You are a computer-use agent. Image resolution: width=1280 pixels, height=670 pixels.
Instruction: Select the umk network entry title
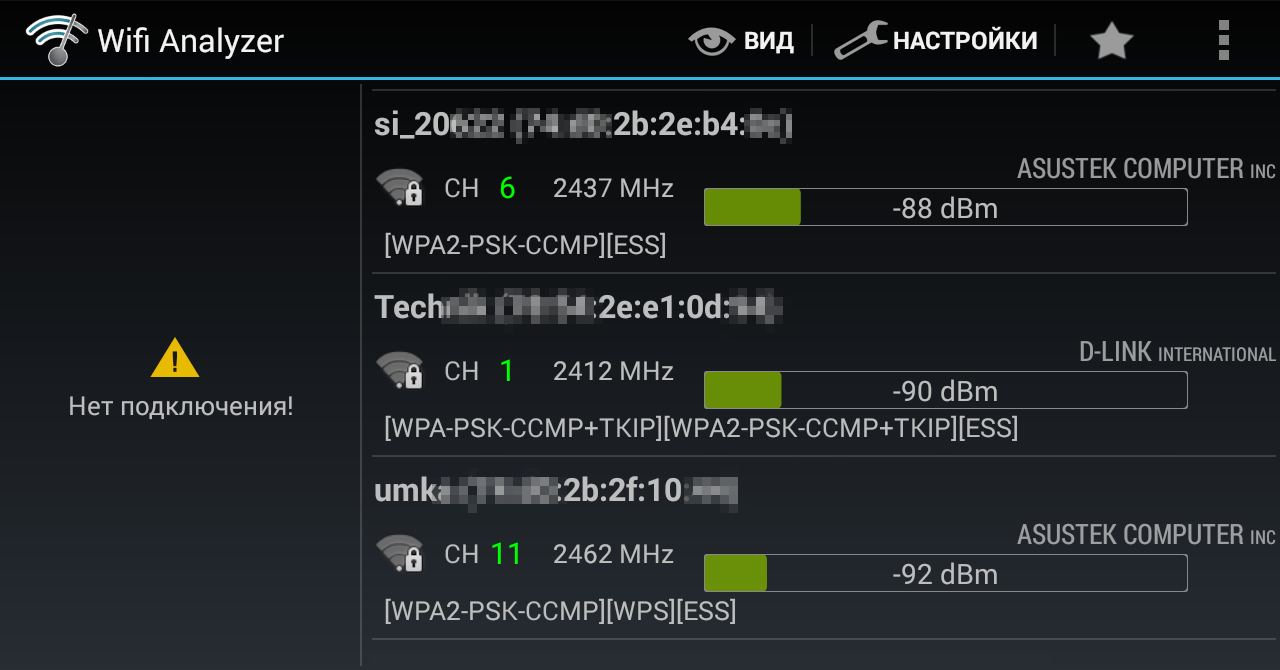pyautogui.click(x=555, y=490)
